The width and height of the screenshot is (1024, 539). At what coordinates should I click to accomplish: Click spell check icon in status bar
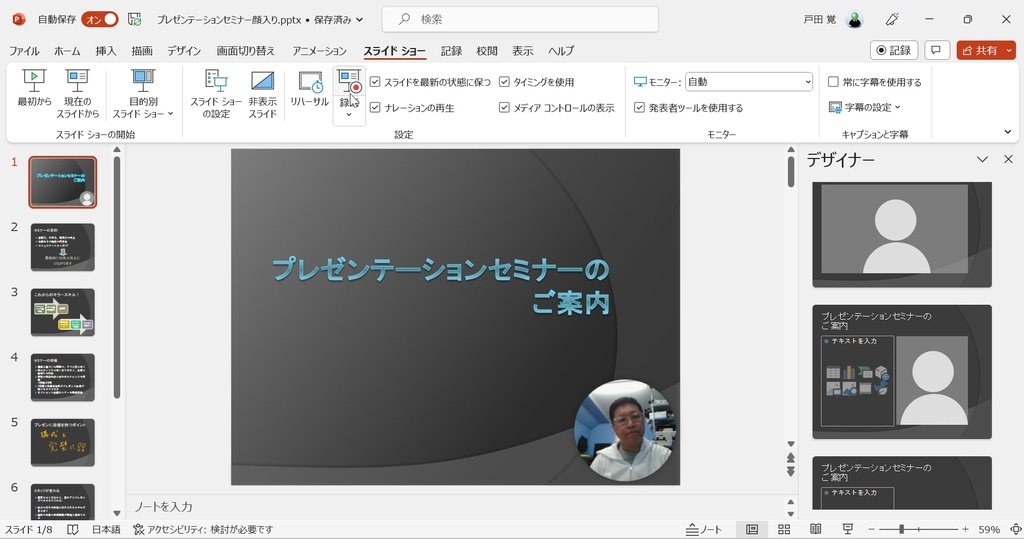click(73, 529)
